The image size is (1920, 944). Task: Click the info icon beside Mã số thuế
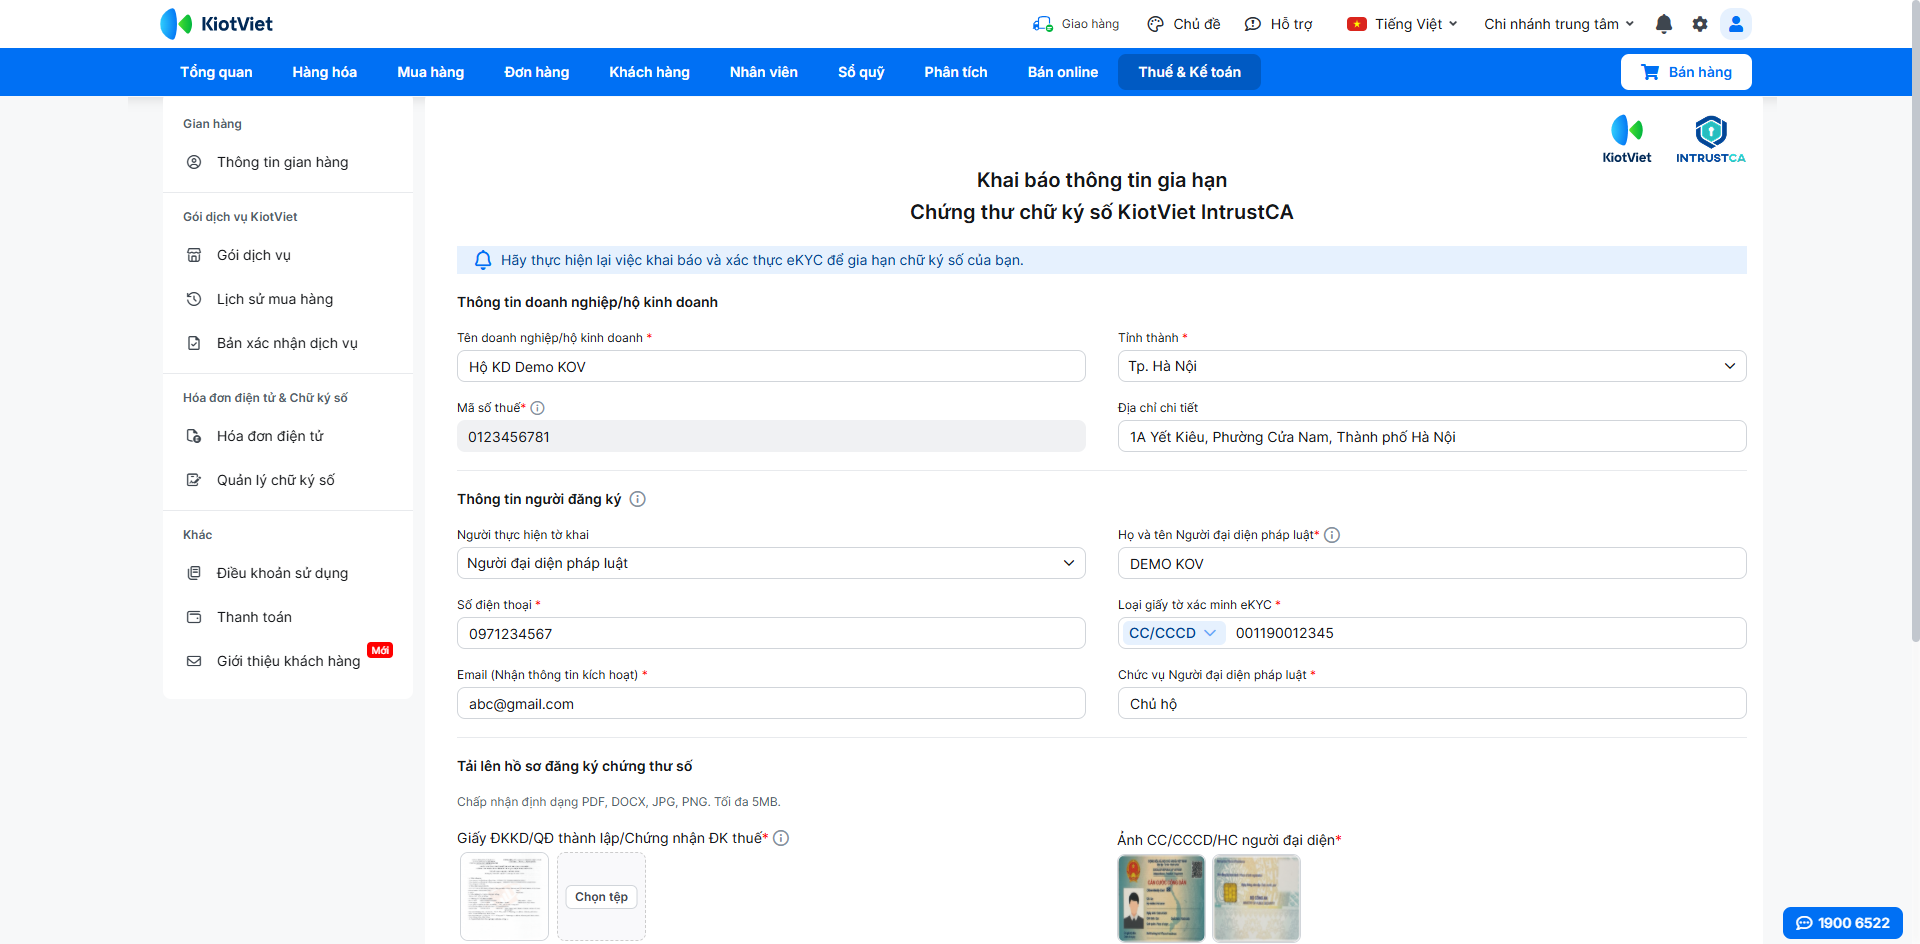(x=537, y=408)
